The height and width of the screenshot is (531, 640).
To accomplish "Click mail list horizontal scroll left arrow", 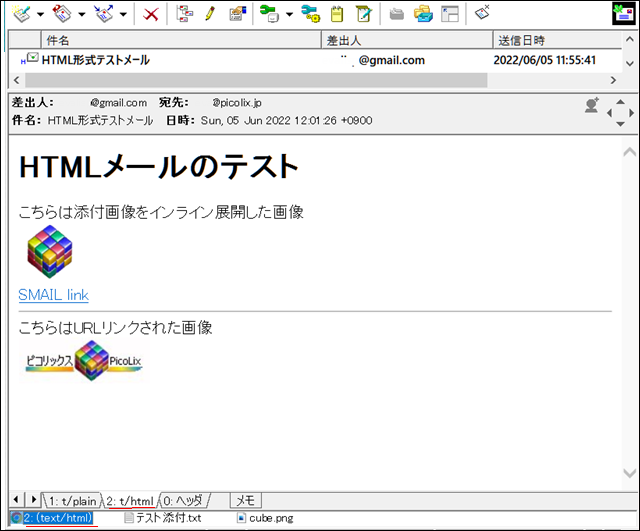I will click(x=16, y=80).
